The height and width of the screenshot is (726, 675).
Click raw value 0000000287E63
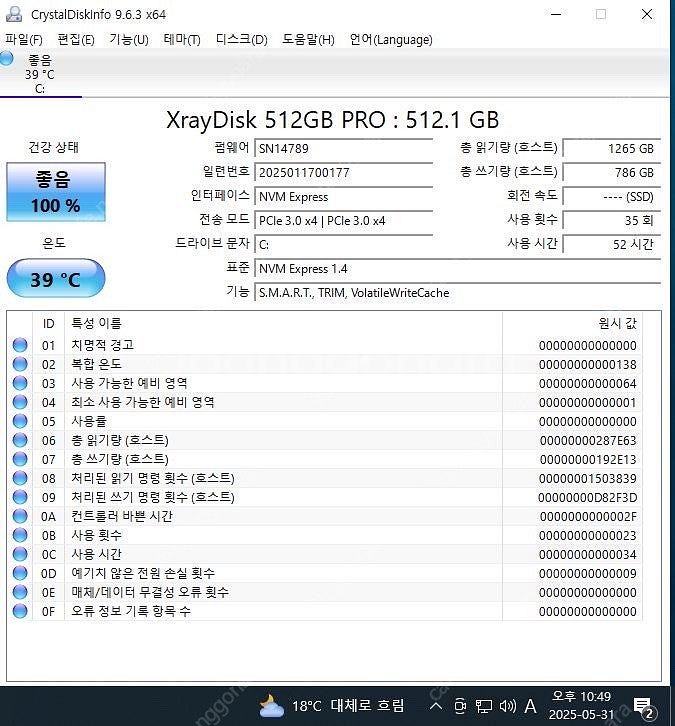588,440
